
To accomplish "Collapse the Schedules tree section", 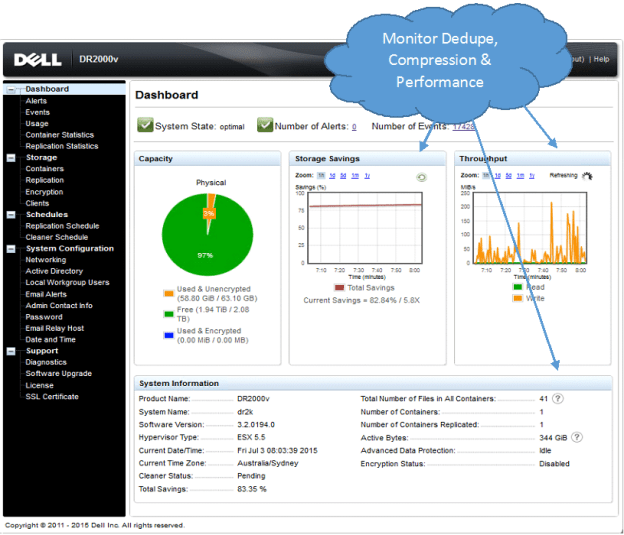I will pos(11,215).
